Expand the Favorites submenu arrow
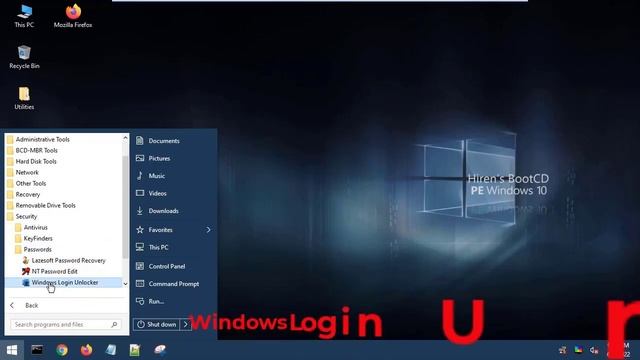 click(x=208, y=230)
